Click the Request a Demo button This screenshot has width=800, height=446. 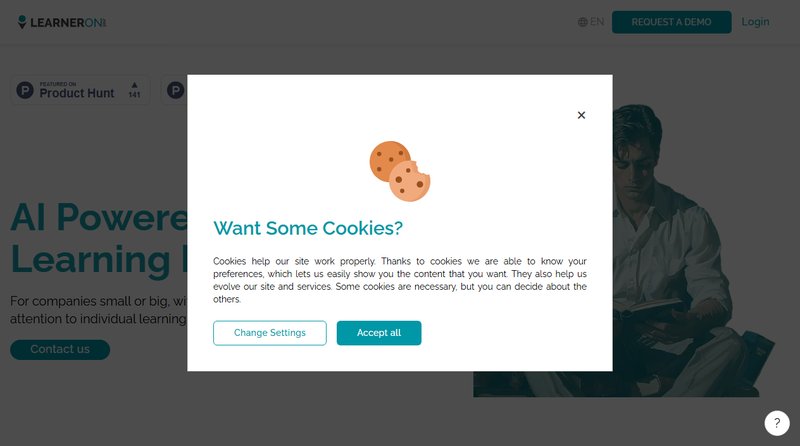tap(671, 22)
